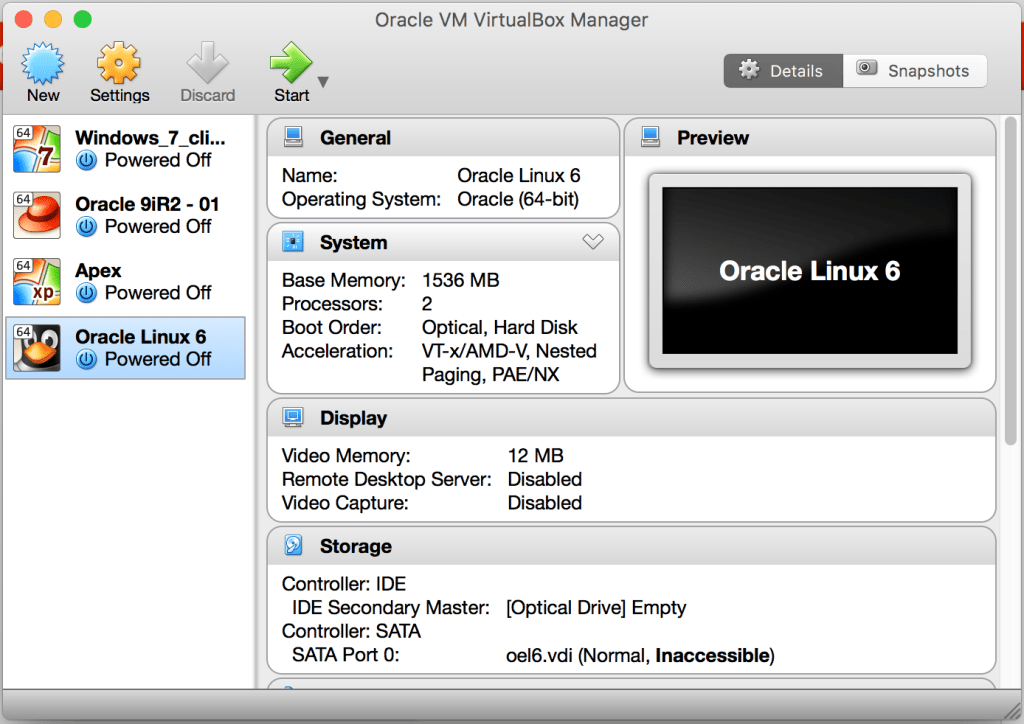Click the details pane vertical scrollbar

click(1010, 281)
